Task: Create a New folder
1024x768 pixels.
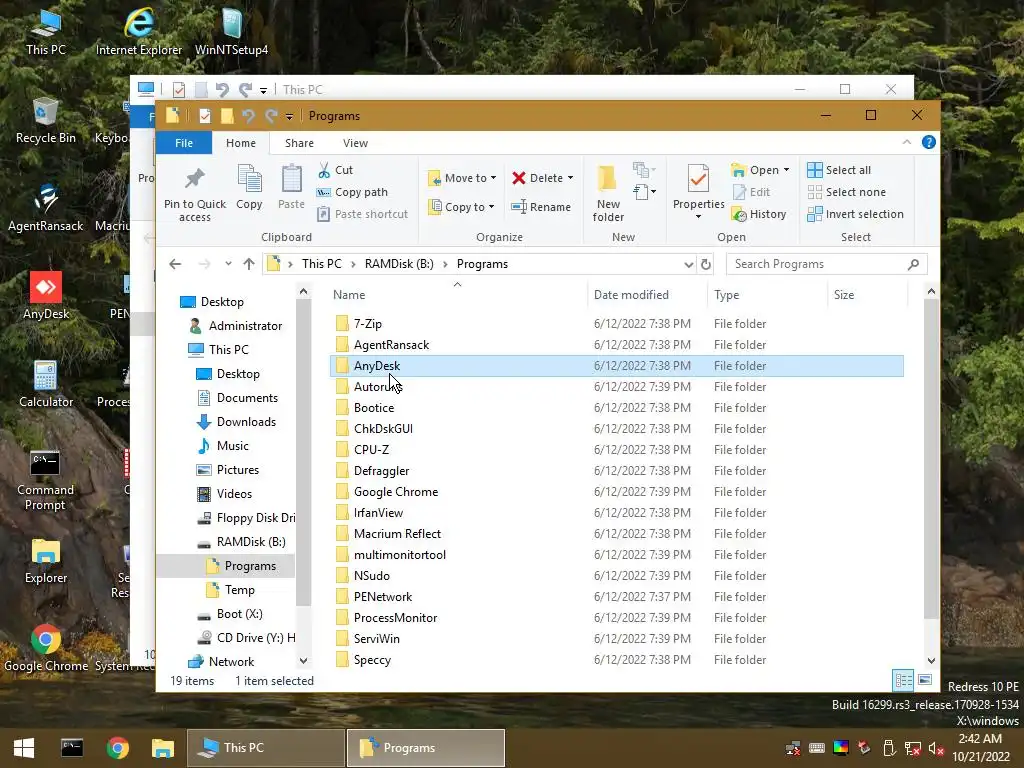Action: pyautogui.click(x=608, y=193)
